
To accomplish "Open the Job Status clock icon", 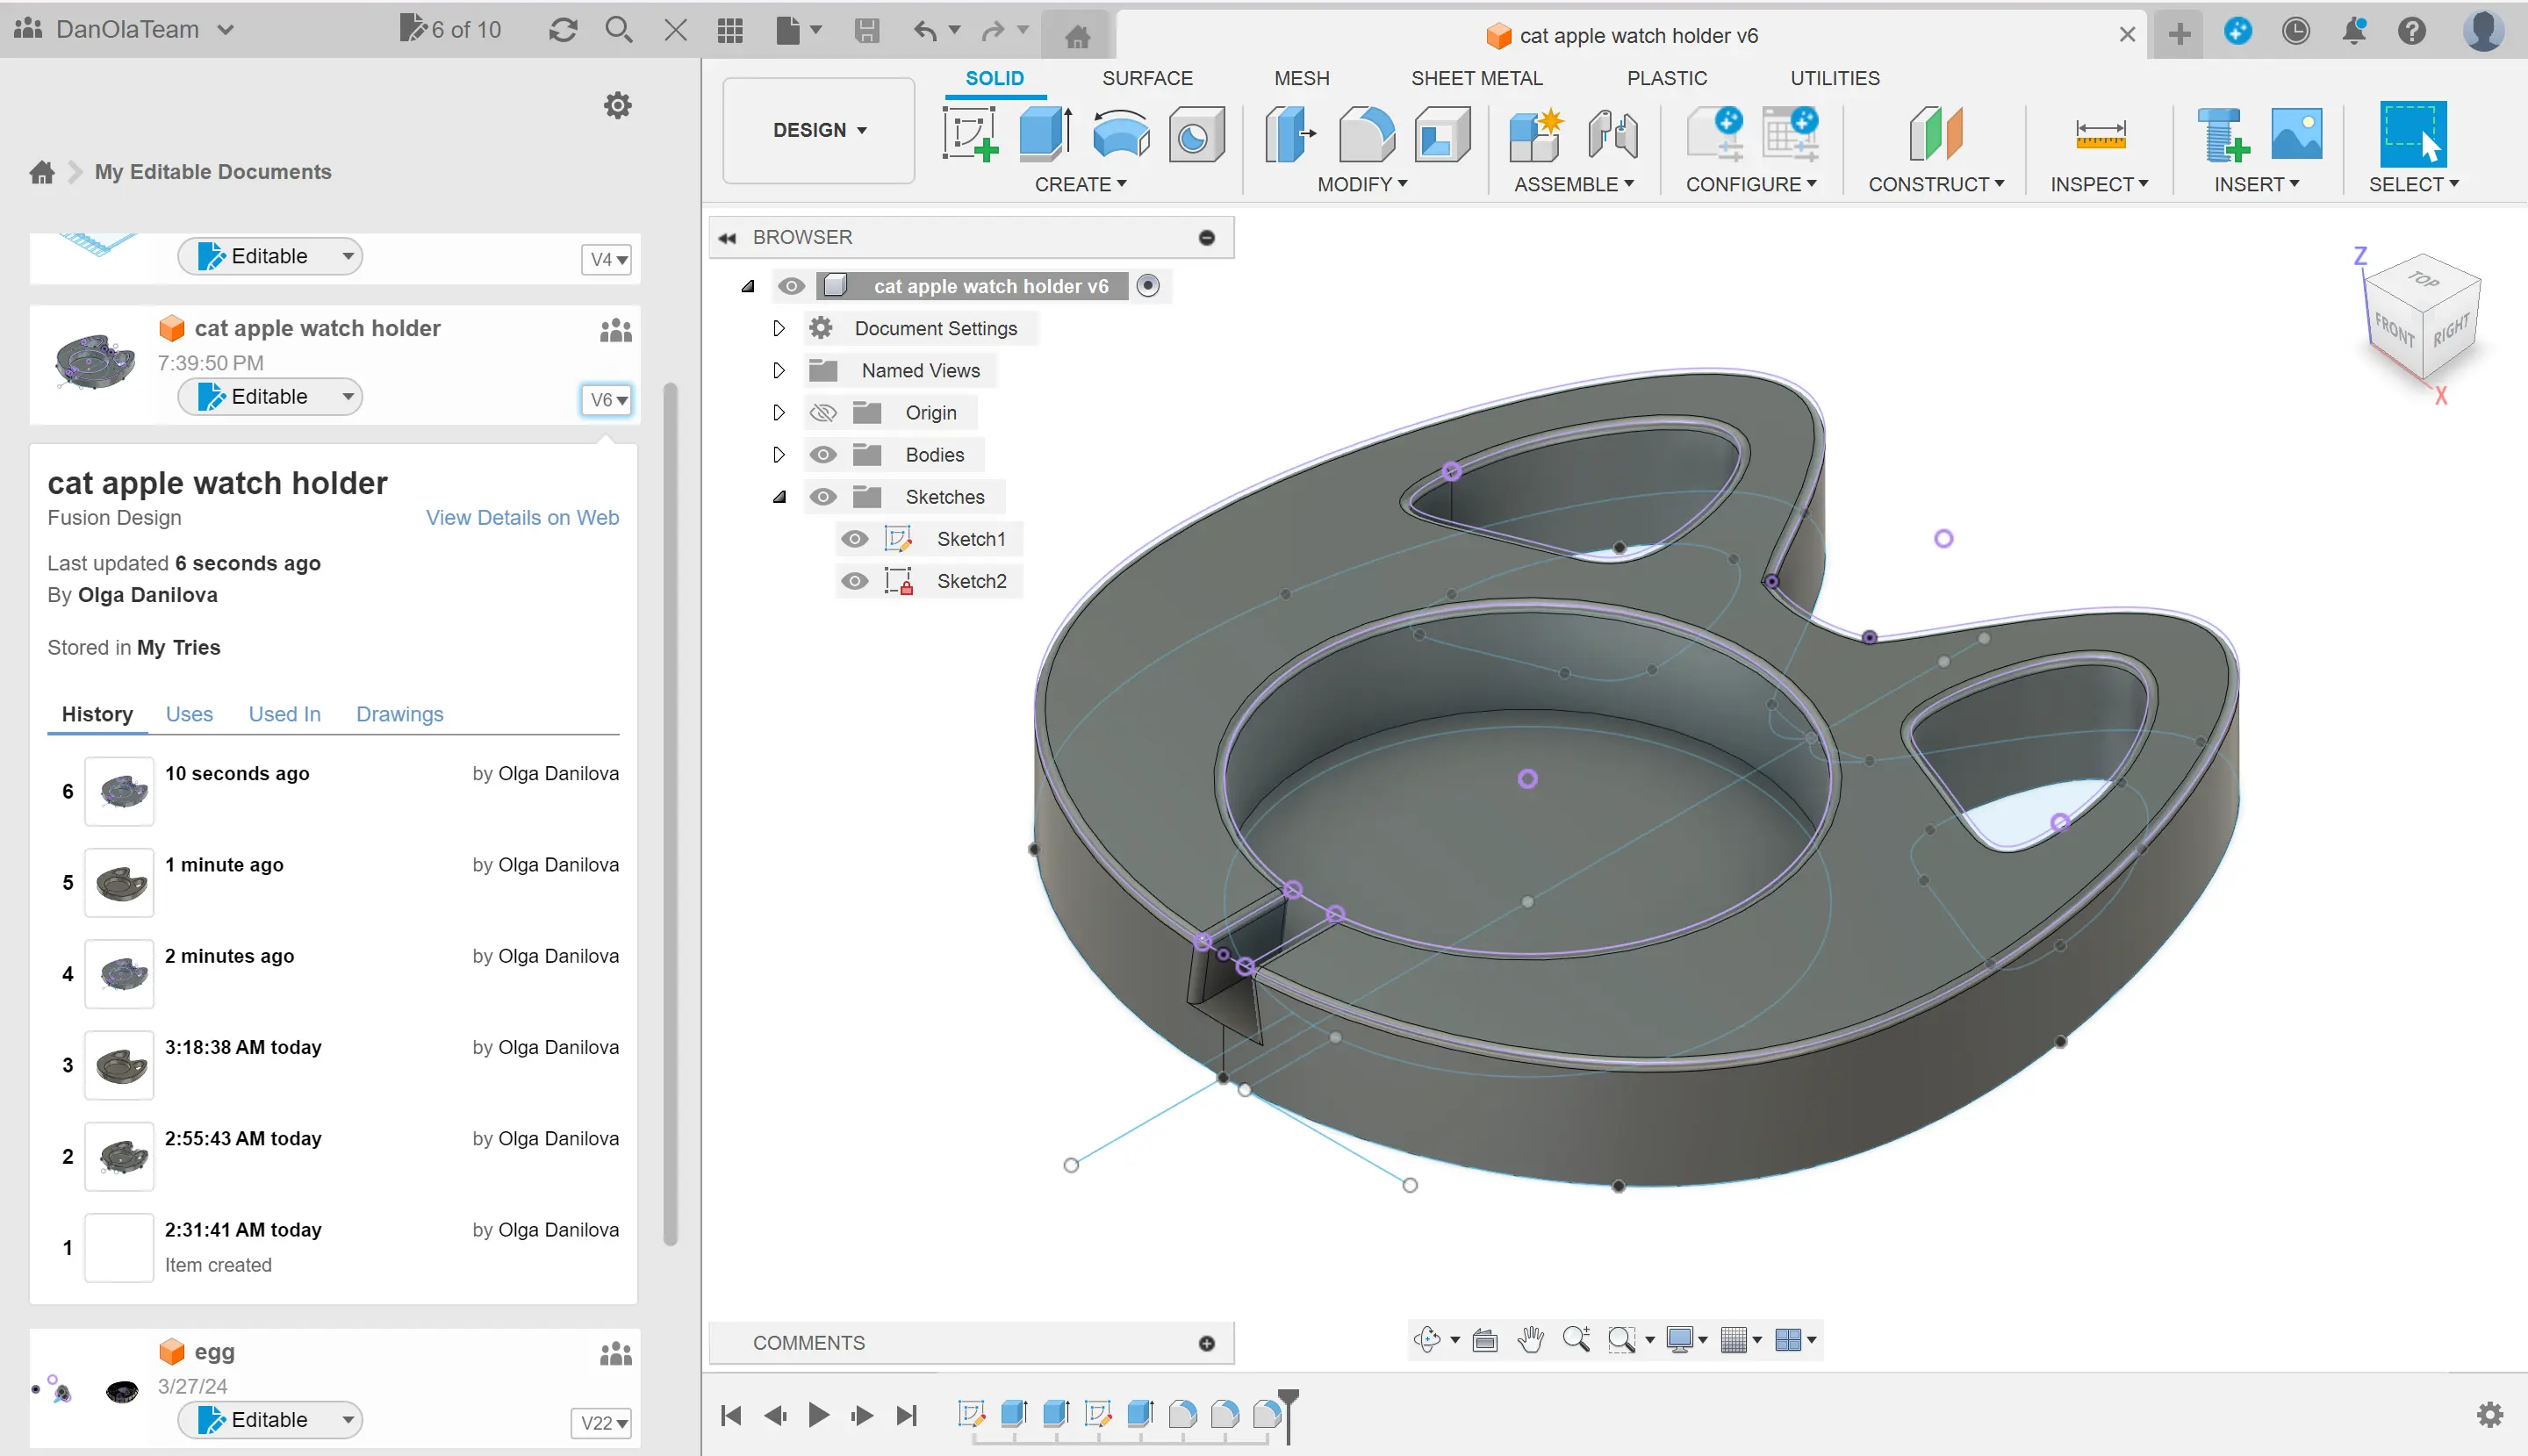I will click(x=2296, y=30).
